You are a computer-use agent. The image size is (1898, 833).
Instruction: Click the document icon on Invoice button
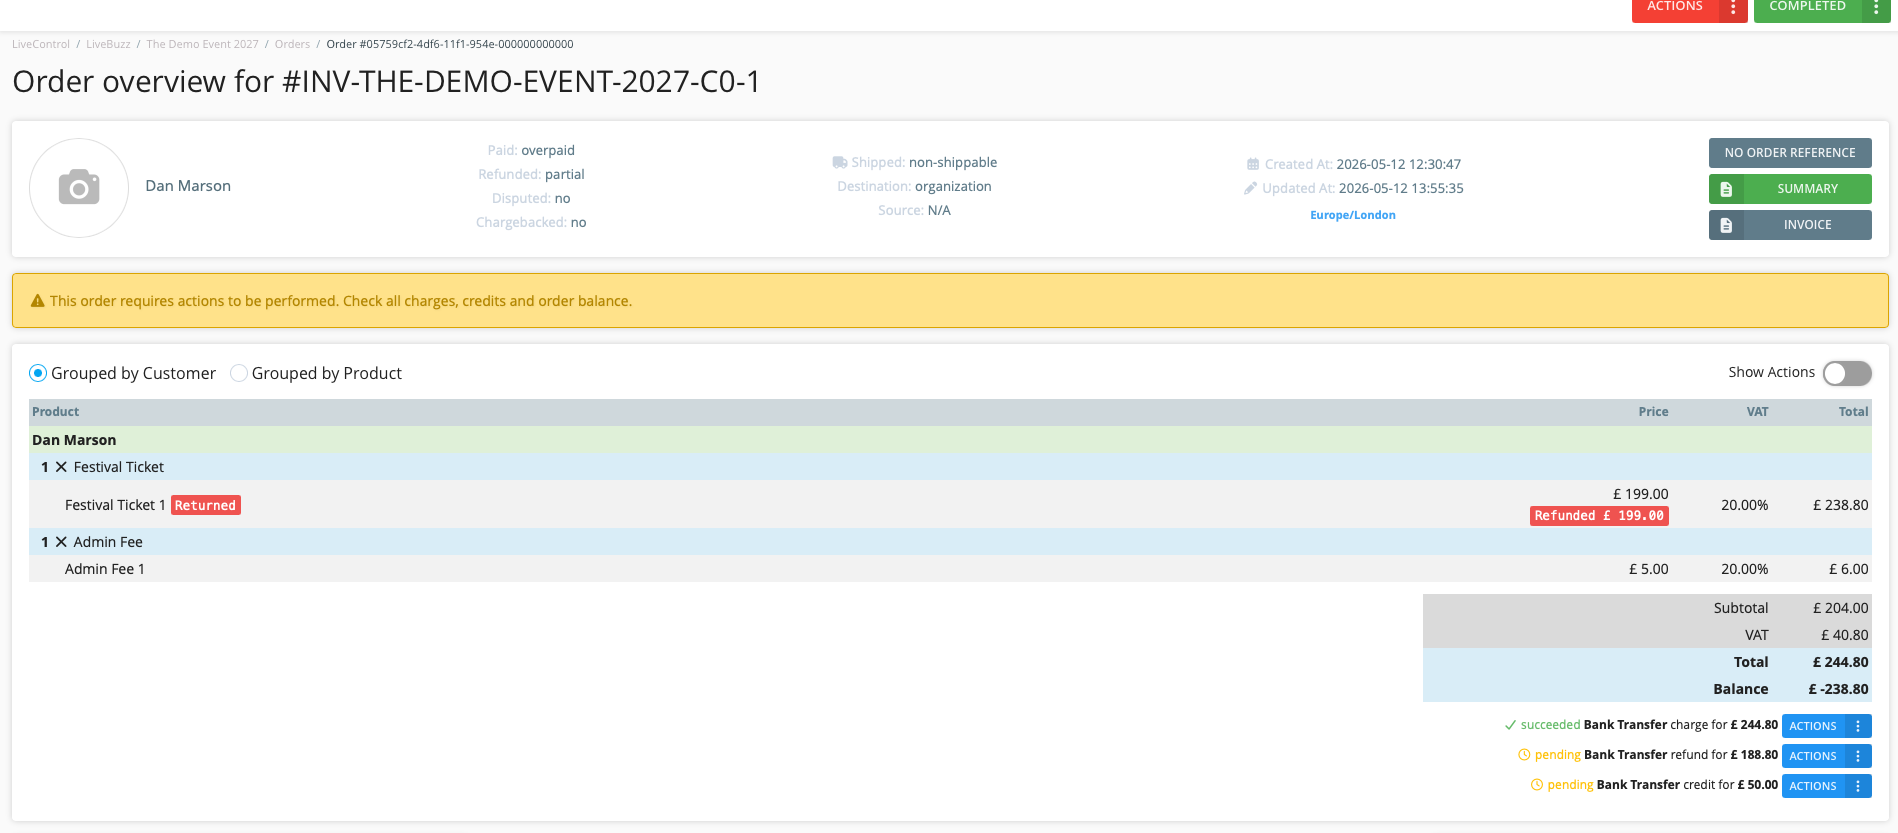[1726, 225]
